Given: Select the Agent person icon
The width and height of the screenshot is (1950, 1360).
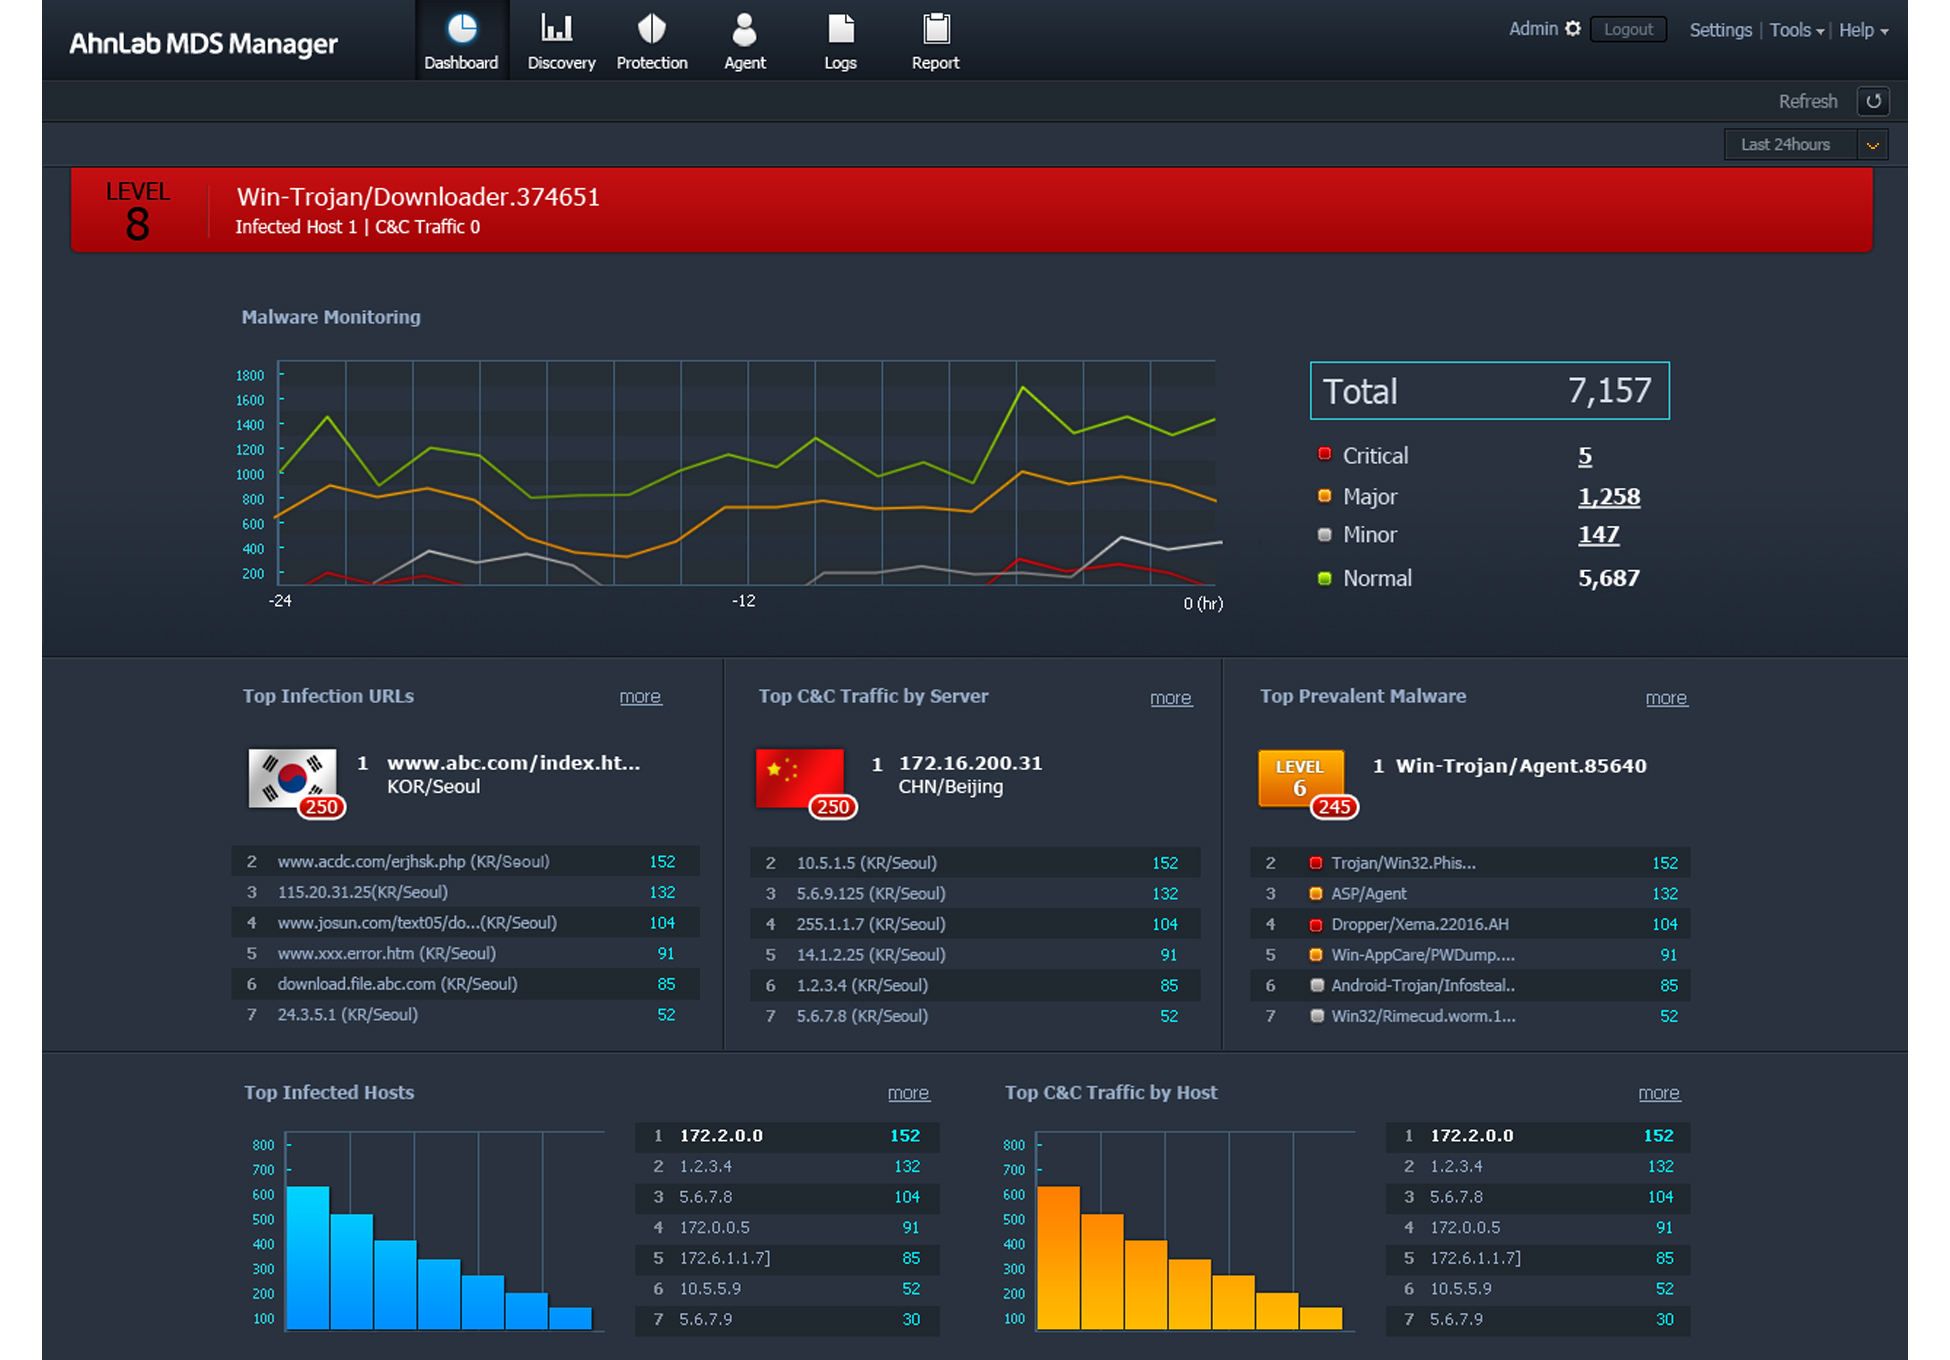Looking at the screenshot, I should (x=743, y=30).
